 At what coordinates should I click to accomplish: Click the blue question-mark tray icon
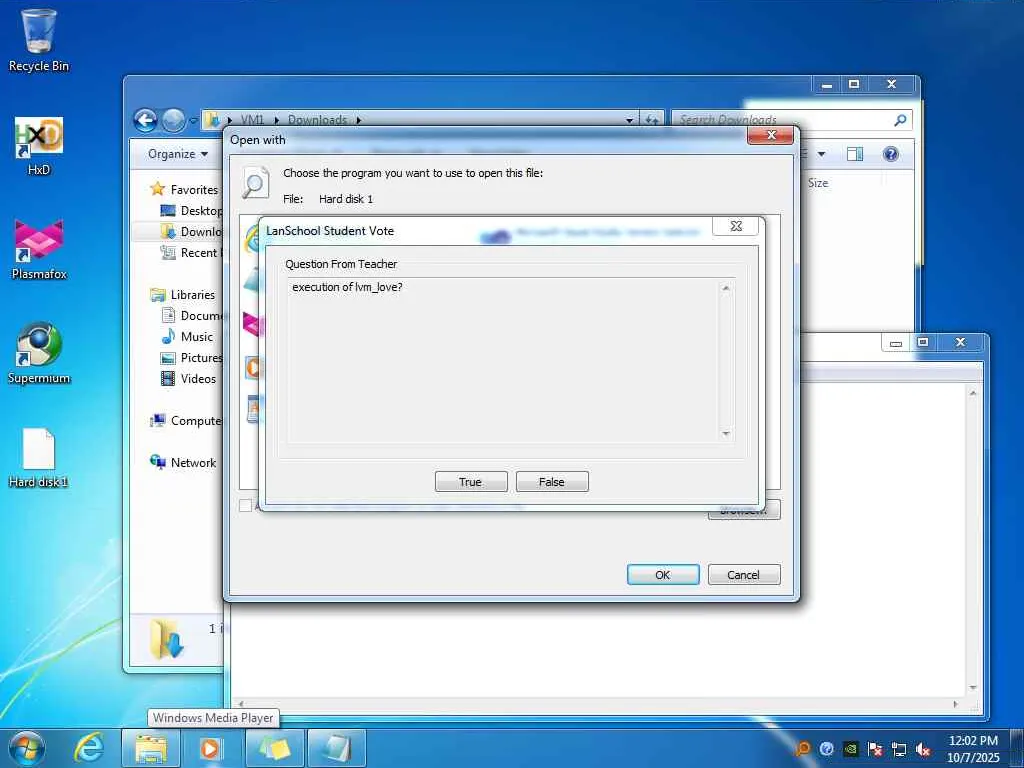click(827, 749)
